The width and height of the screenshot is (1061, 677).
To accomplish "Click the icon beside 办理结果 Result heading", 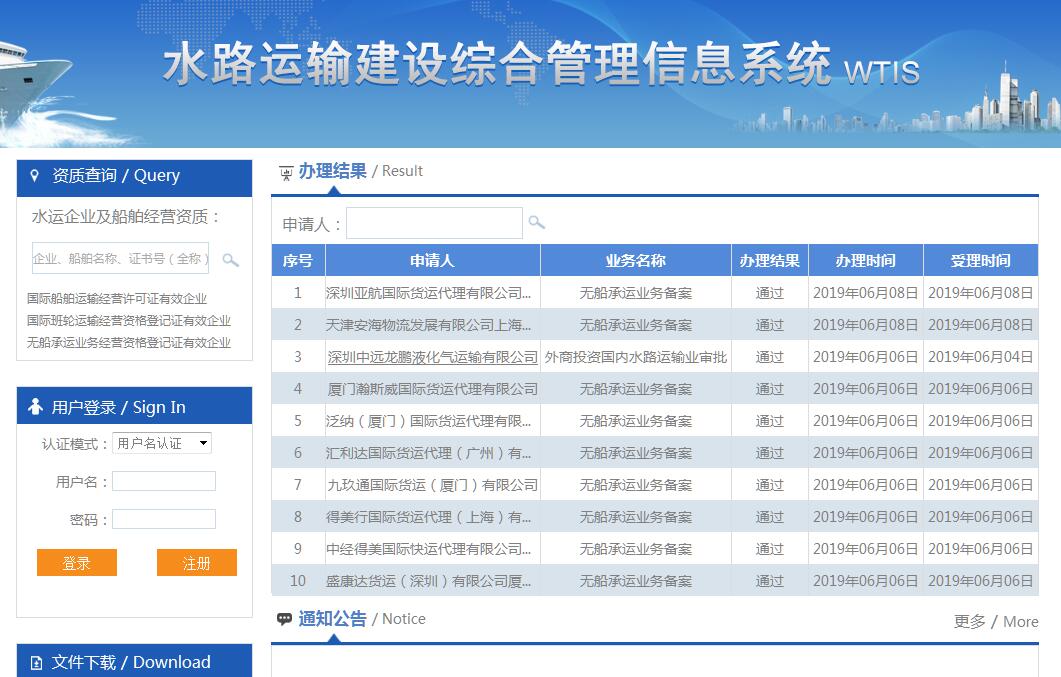I will (x=286, y=172).
